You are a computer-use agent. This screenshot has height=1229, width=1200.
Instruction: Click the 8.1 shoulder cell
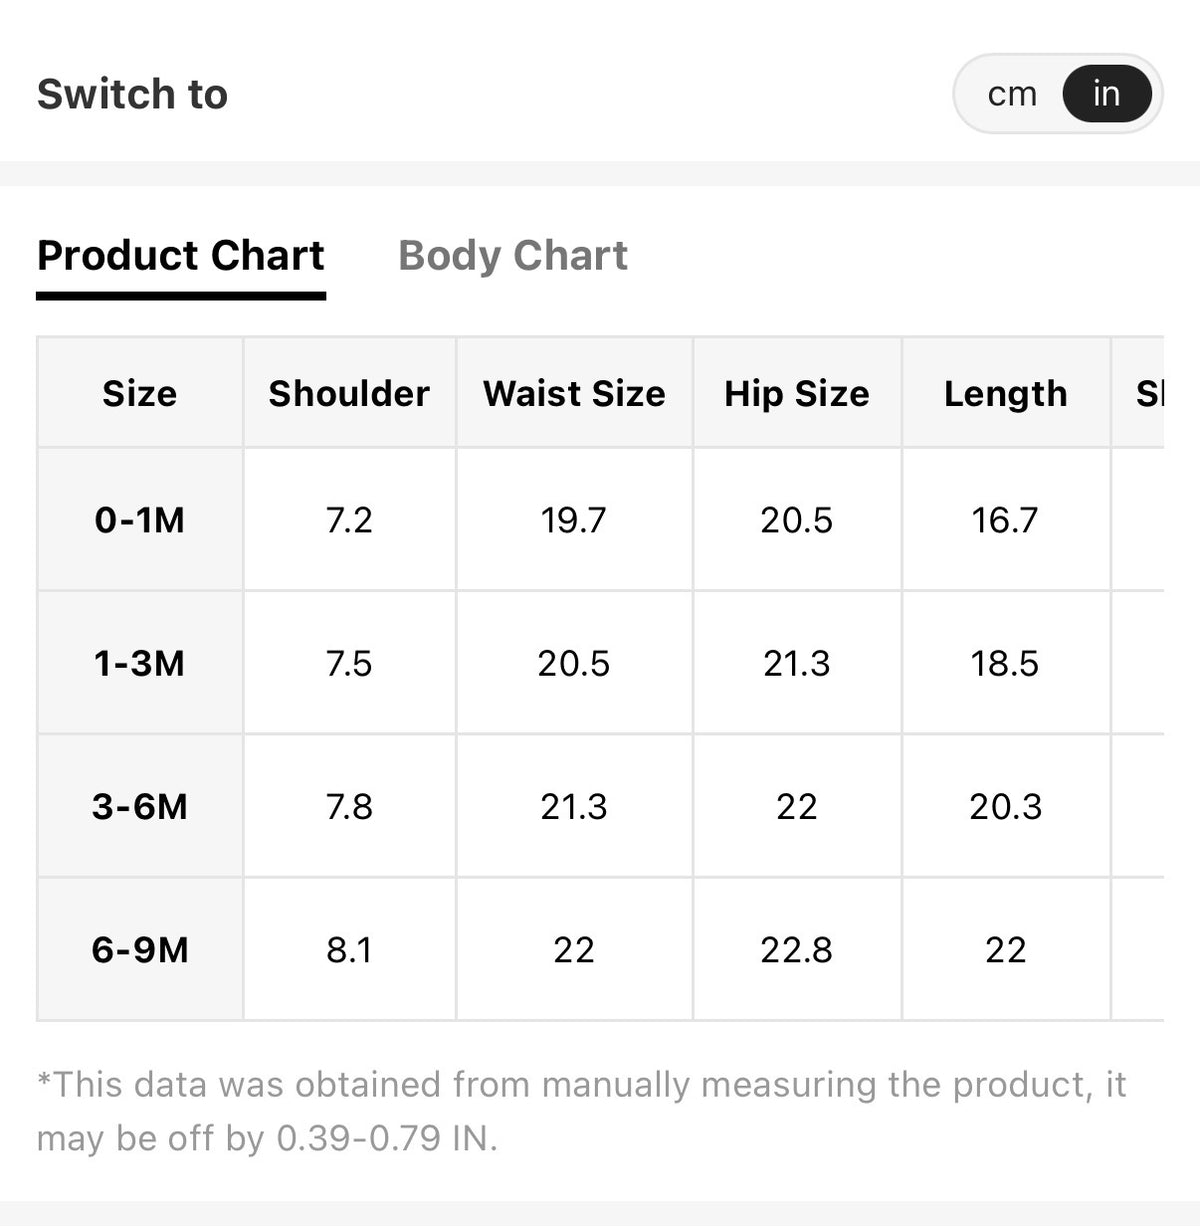coord(349,949)
